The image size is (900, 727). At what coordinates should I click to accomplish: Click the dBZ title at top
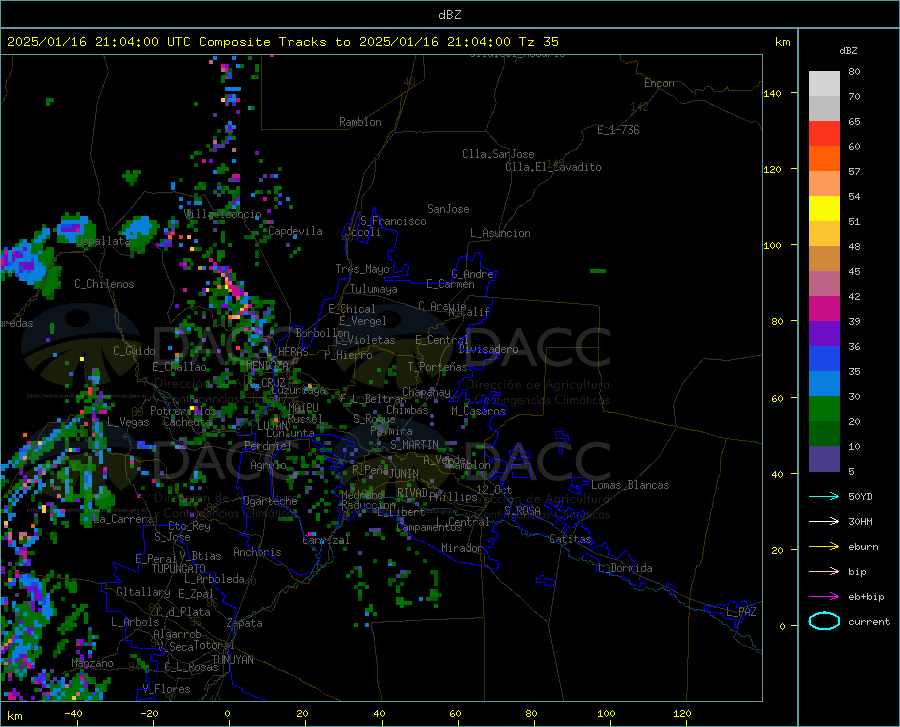coord(449,15)
